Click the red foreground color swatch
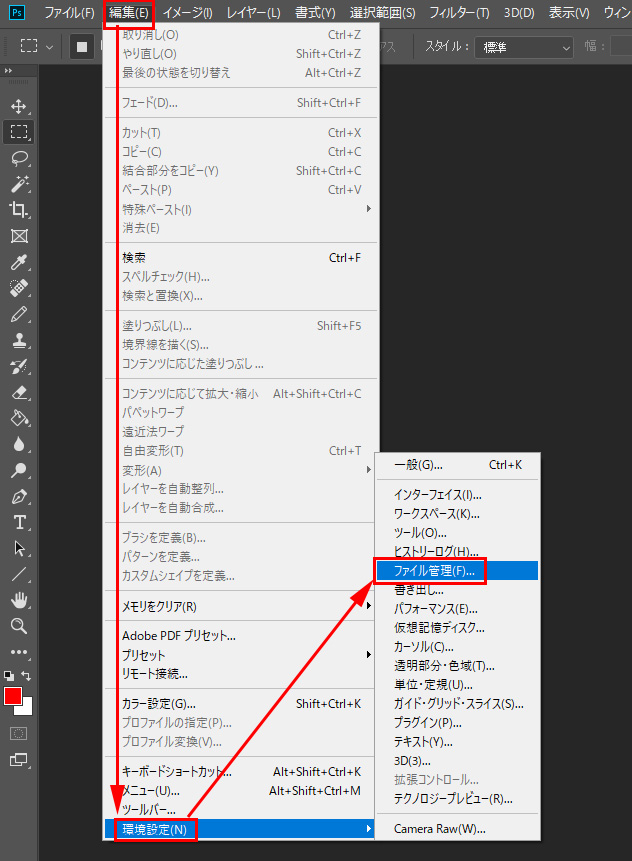The width and height of the screenshot is (632, 861). 13,696
